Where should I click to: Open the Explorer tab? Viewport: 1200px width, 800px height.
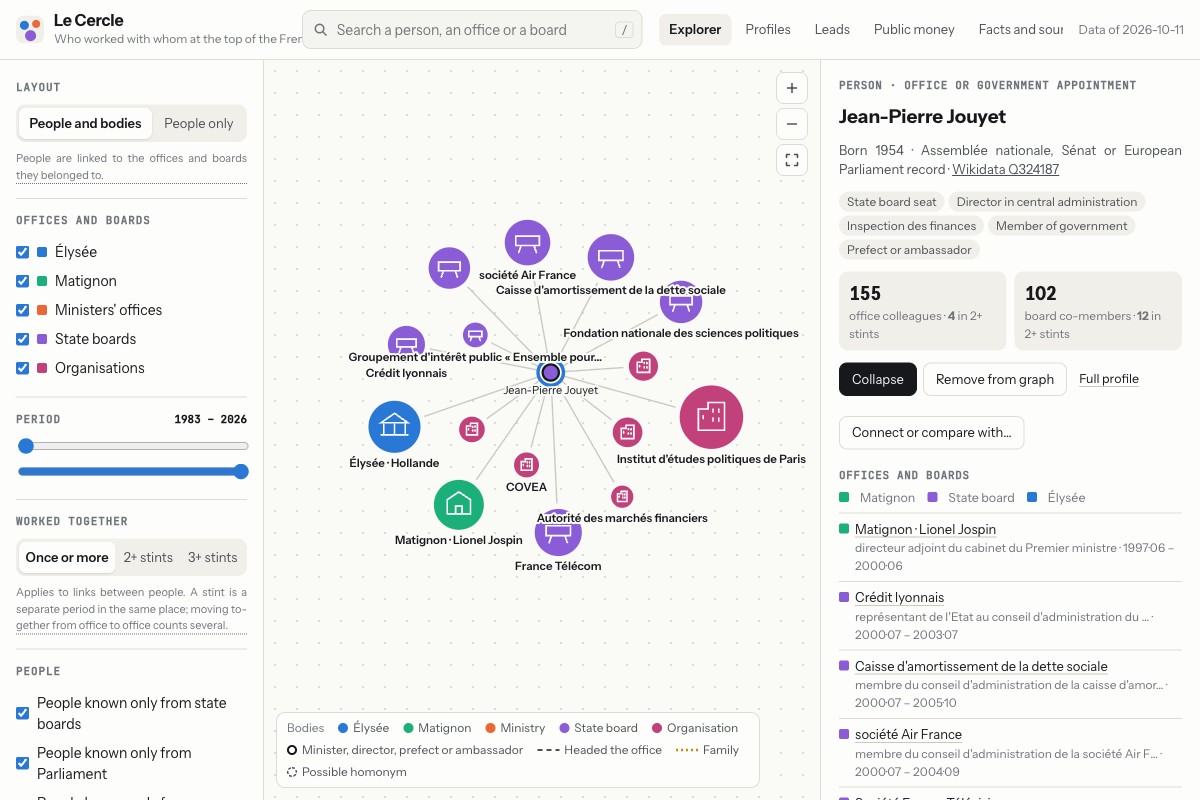(x=695, y=29)
